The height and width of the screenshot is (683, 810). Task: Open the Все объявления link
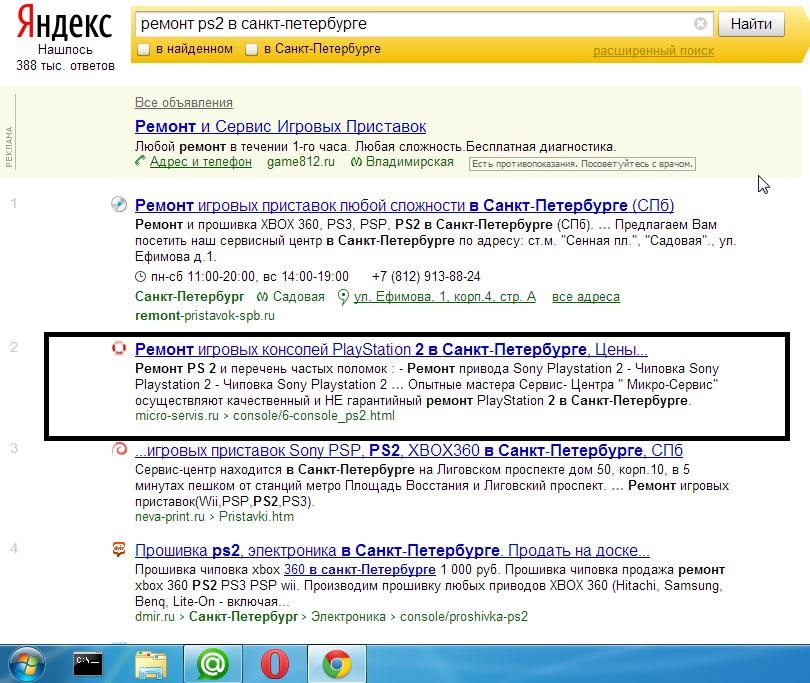click(184, 102)
